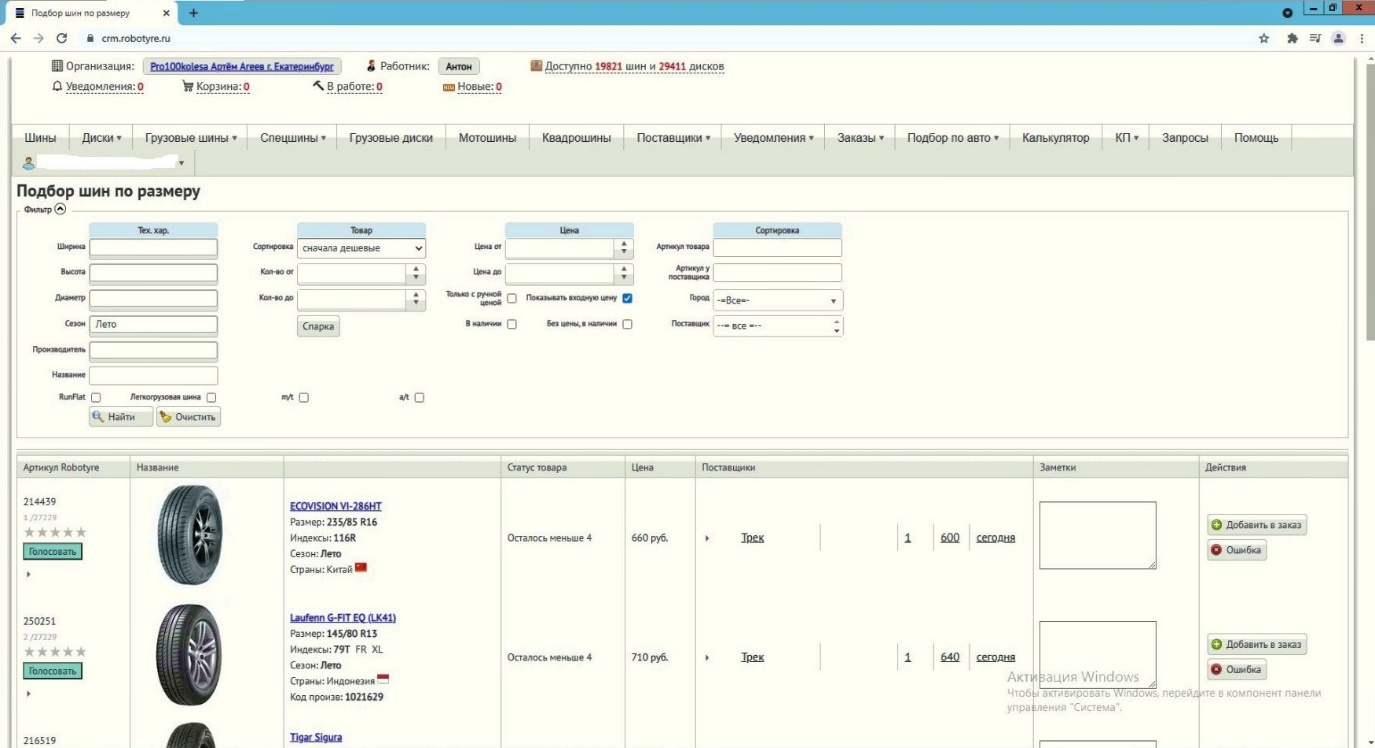Click the Уведомления bell icon in header
This screenshot has height=748, width=1375.
click(x=57, y=87)
